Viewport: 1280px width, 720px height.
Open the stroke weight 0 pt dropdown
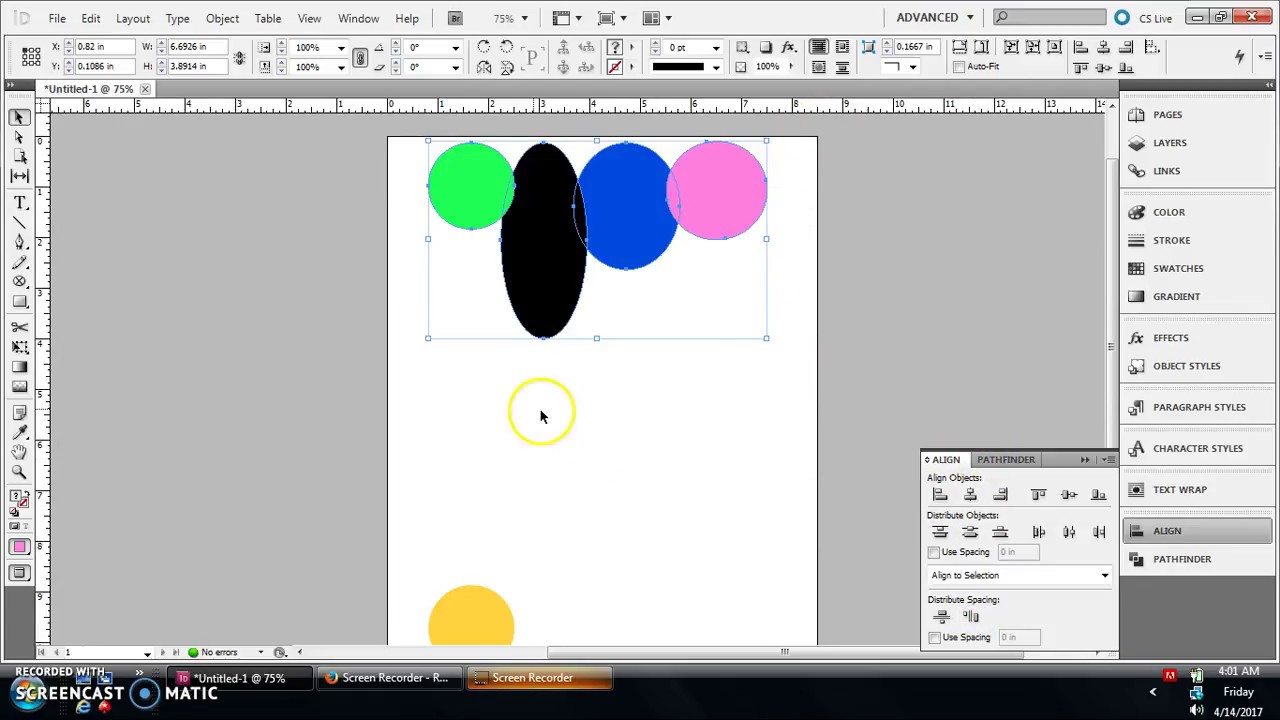click(716, 47)
